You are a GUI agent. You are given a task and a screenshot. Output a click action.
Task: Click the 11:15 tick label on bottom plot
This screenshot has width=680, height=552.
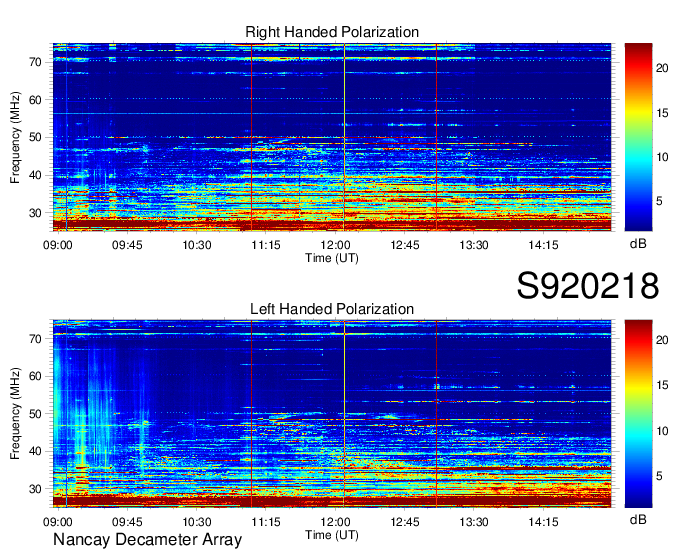266,522
